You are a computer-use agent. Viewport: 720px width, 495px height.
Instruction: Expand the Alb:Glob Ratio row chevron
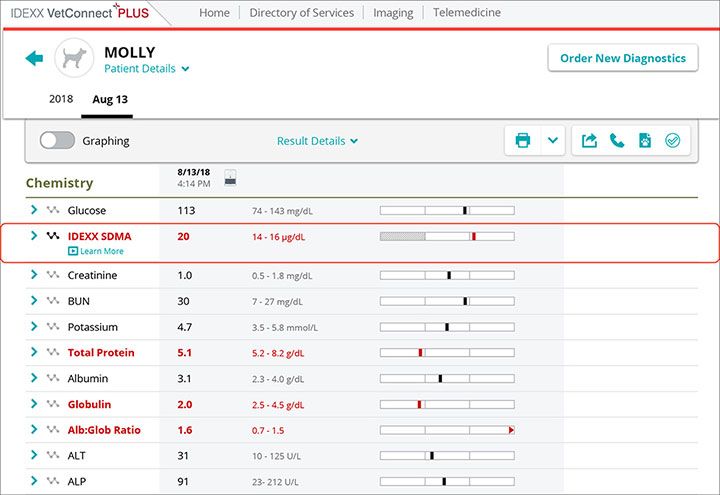click(x=34, y=429)
